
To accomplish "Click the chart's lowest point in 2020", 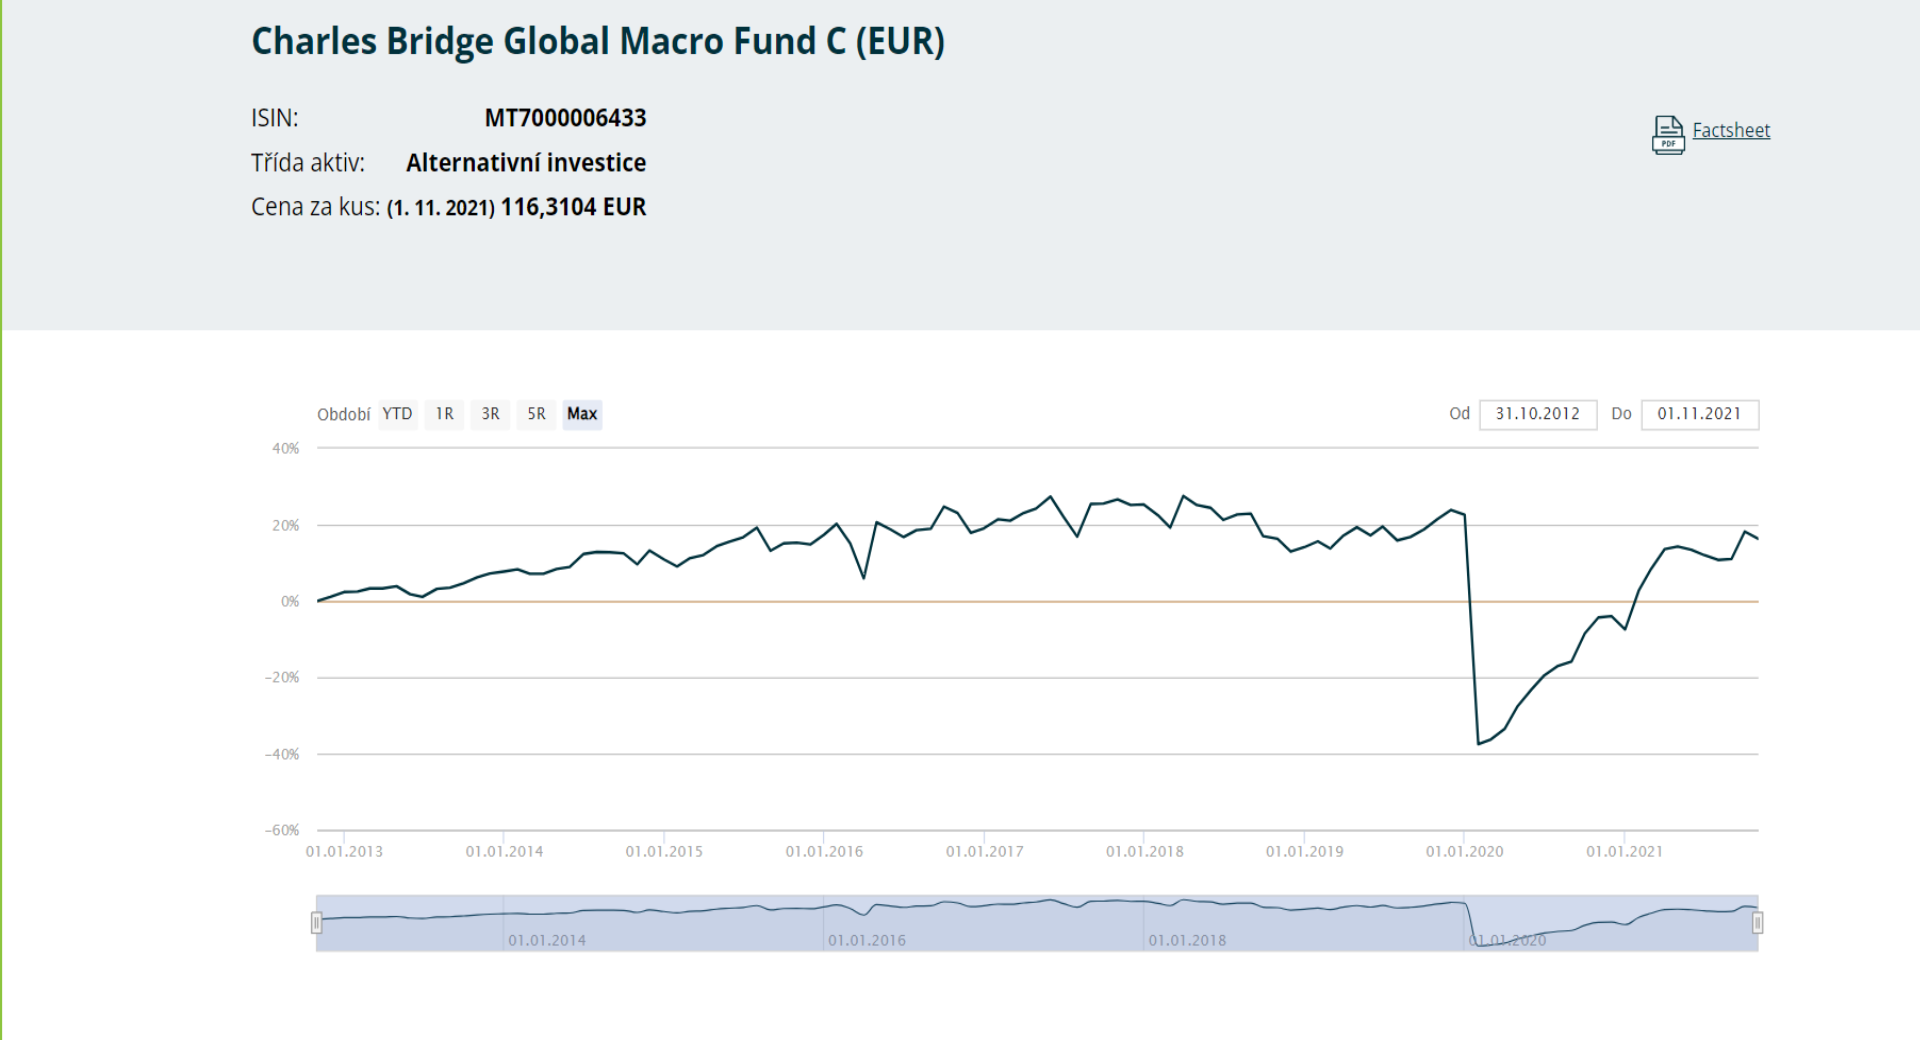I will tap(1479, 743).
